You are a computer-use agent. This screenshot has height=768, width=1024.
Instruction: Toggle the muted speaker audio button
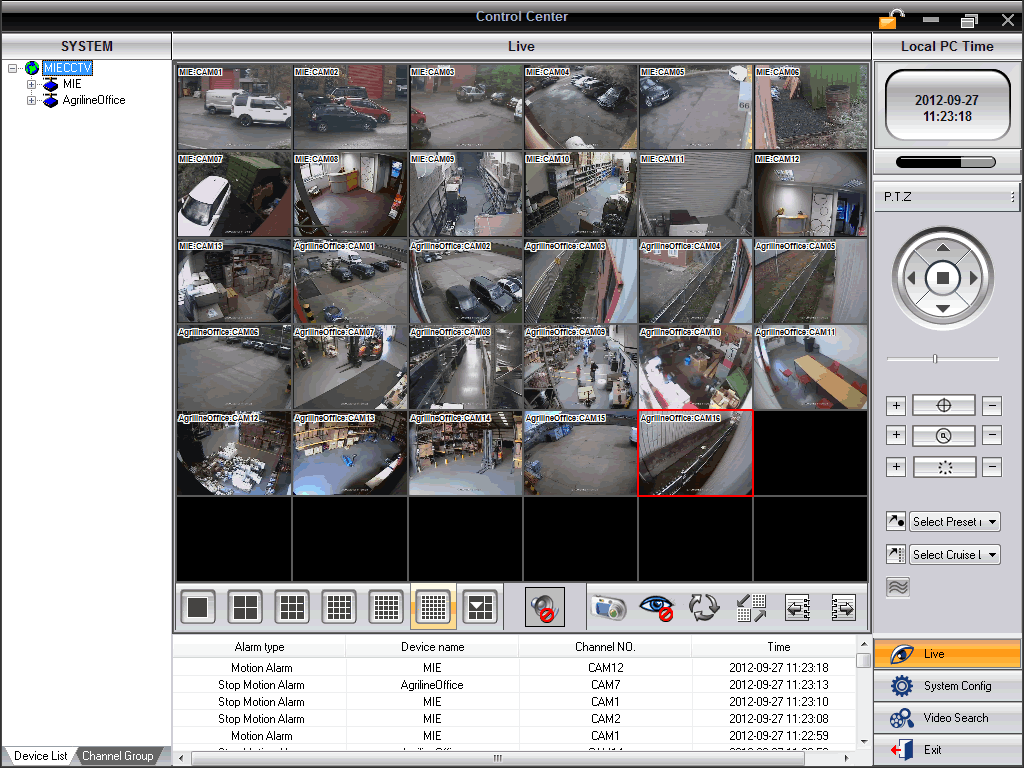click(x=545, y=607)
